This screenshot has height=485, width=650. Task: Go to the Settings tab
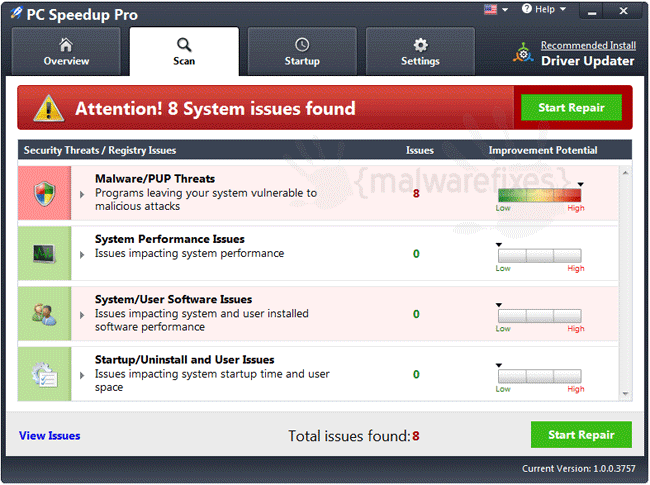(420, 51)
